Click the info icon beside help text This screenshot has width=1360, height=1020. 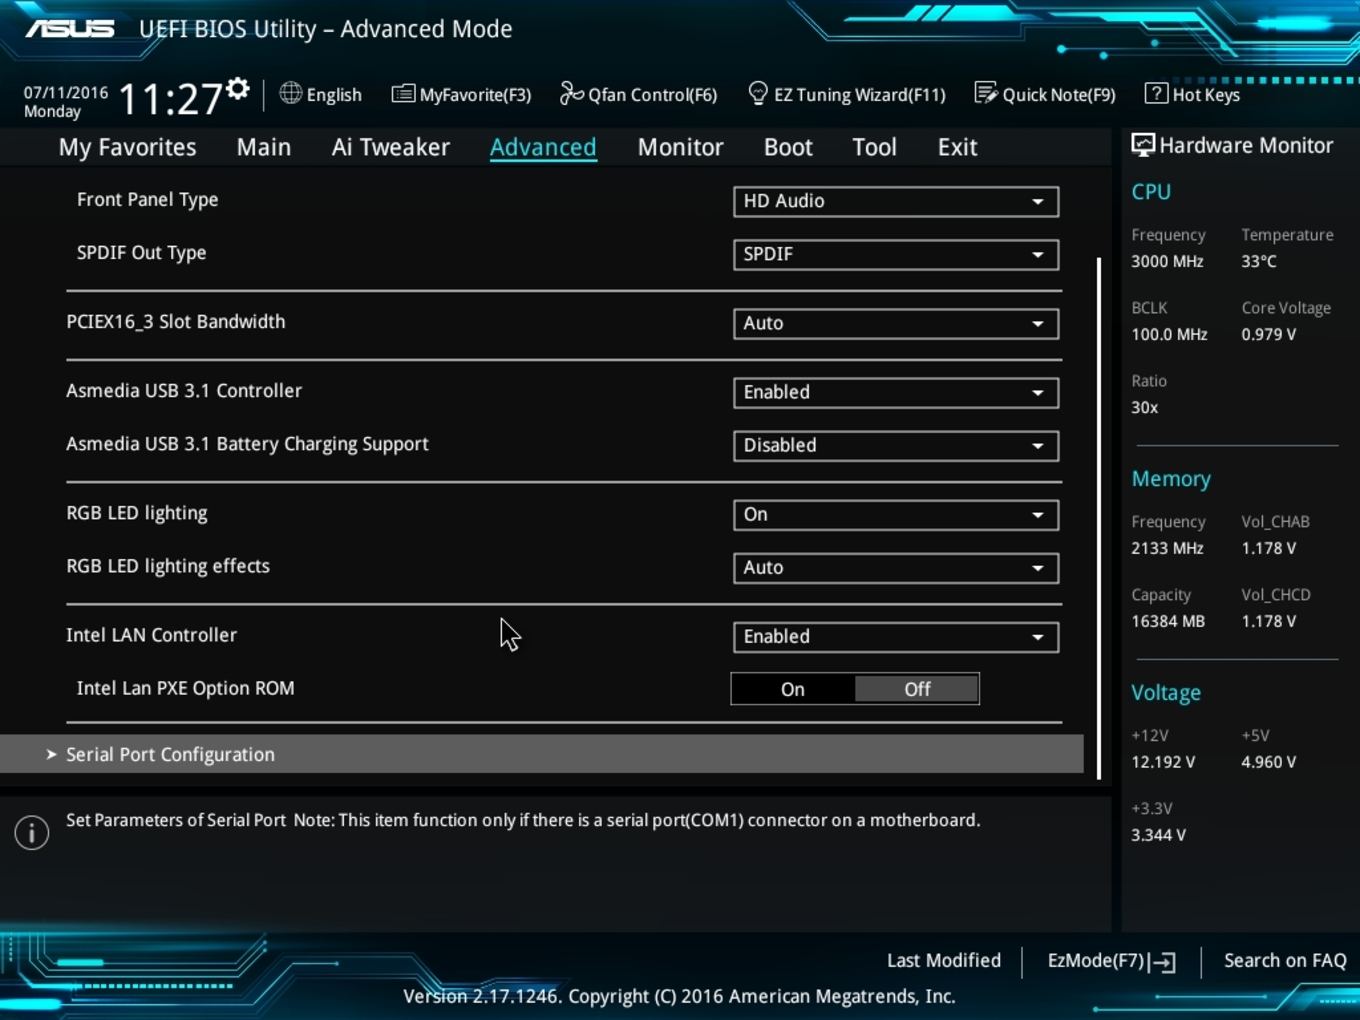32,832
